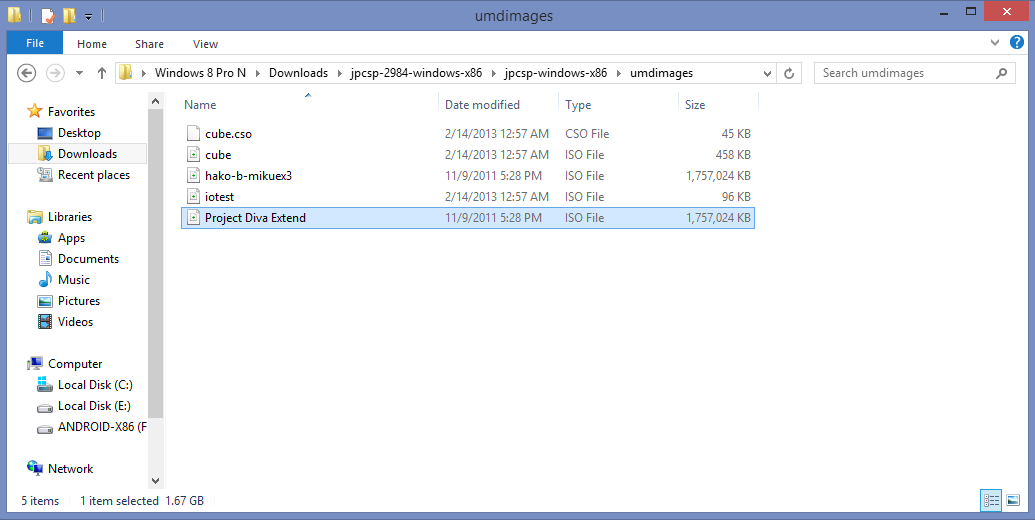Click the 458 KB size cell
The height and width of the screenshot is (520, 1035).
pos(733,155)
